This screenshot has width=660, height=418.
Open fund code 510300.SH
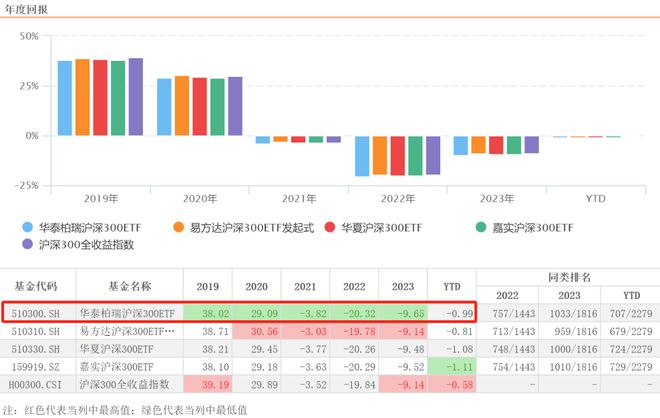click(x=36, y=313)
